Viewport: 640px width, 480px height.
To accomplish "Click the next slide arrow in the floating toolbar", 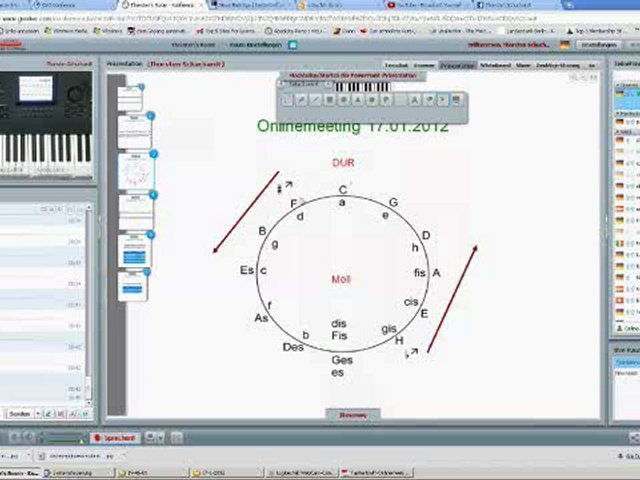I will coord(442,100).
